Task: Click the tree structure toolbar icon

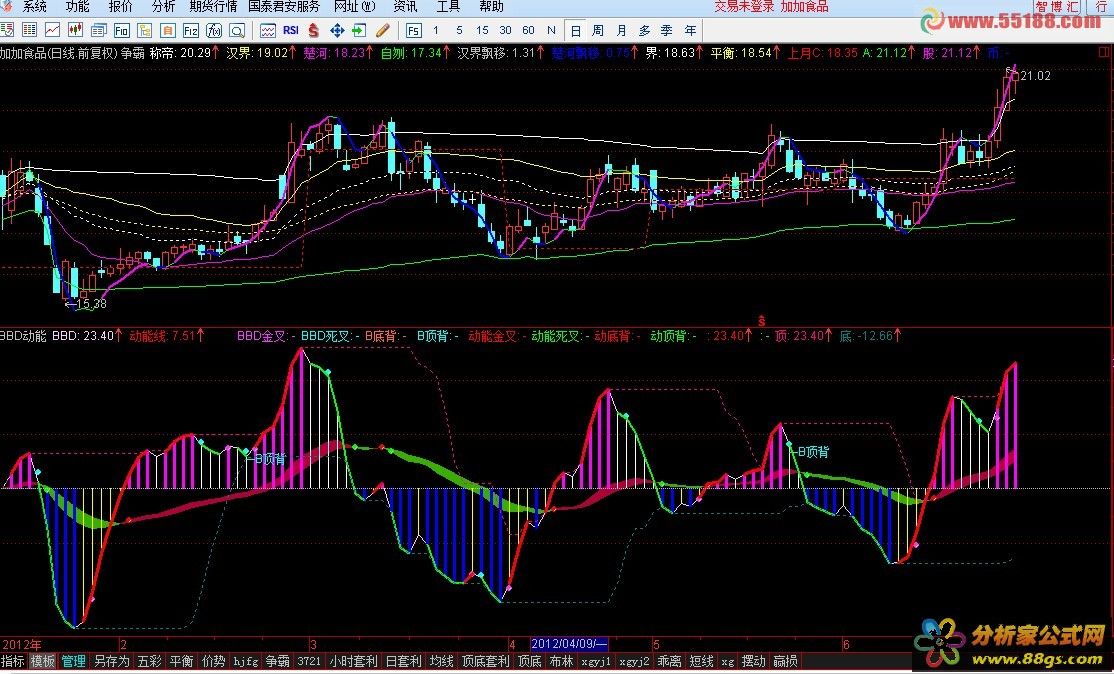Action: [144, 30]
